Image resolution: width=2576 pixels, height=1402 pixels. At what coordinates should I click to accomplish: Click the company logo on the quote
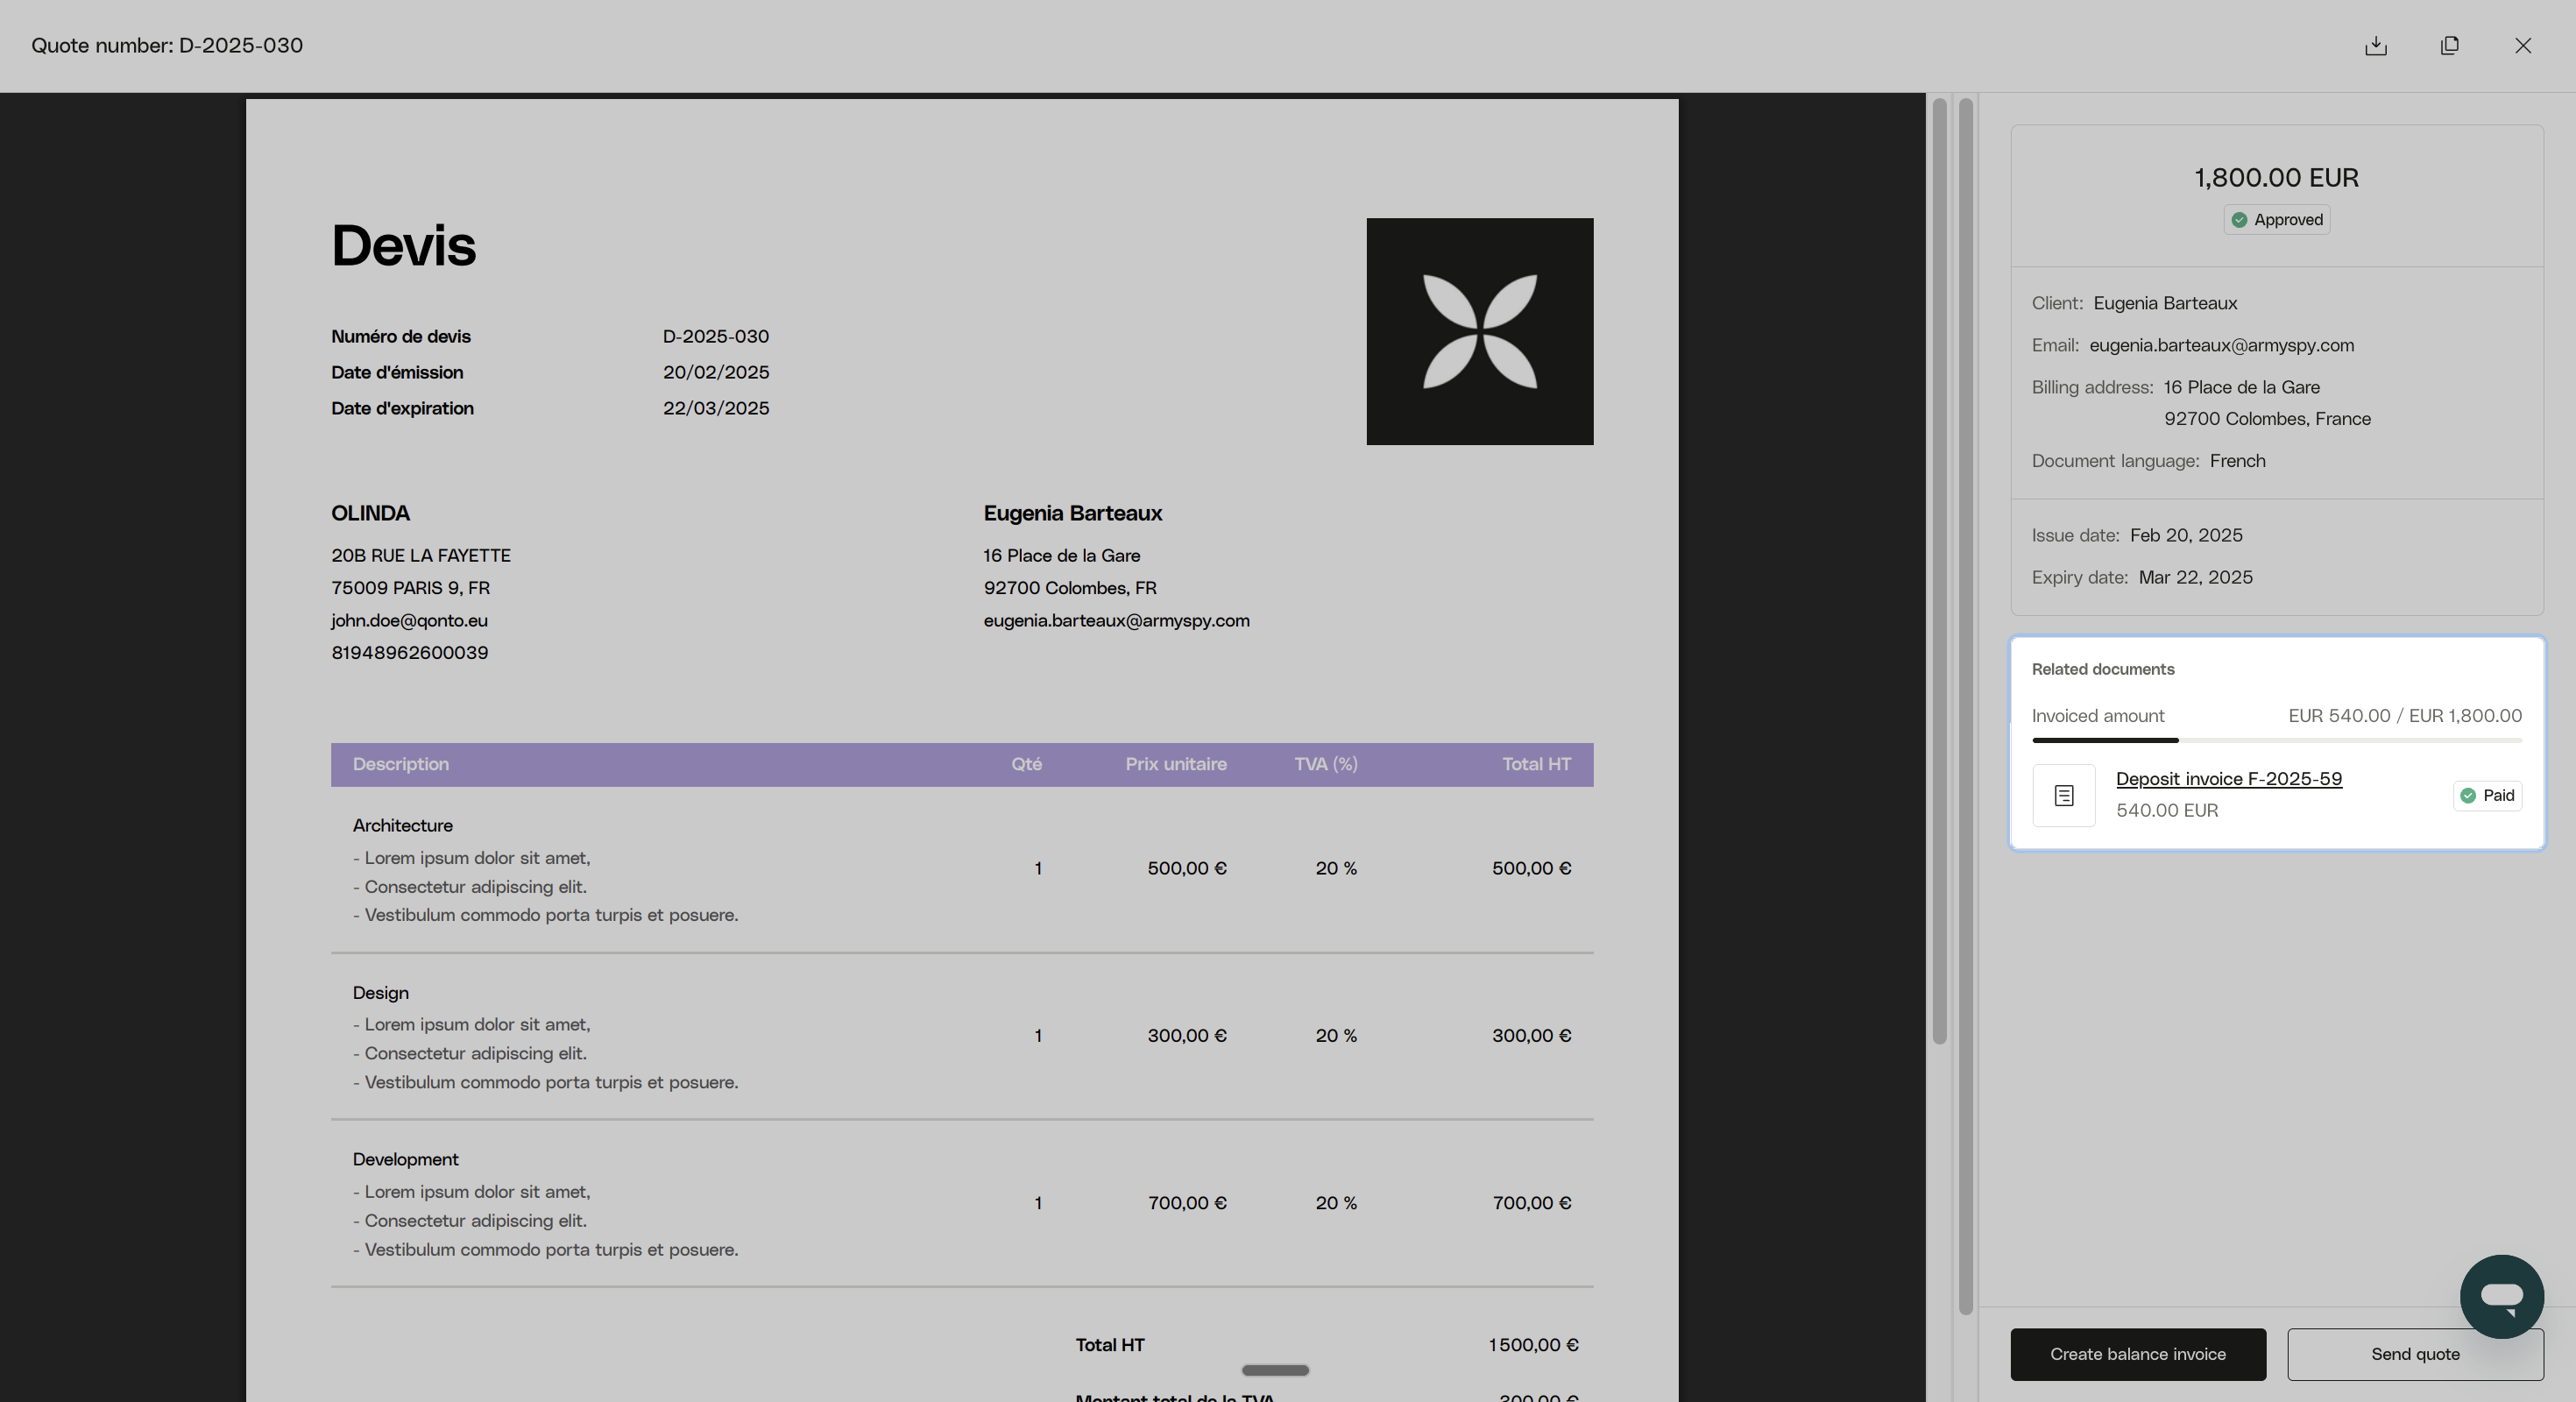(1479, 332)
